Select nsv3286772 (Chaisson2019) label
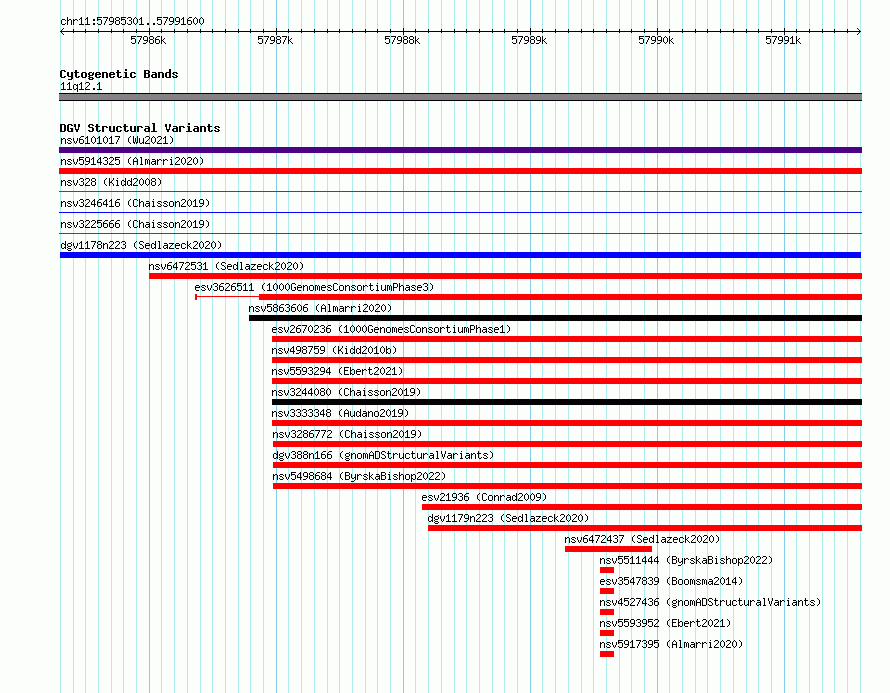The height and width of the screenshot is (693, 890). pyautogui.click(x=347, y=434)
